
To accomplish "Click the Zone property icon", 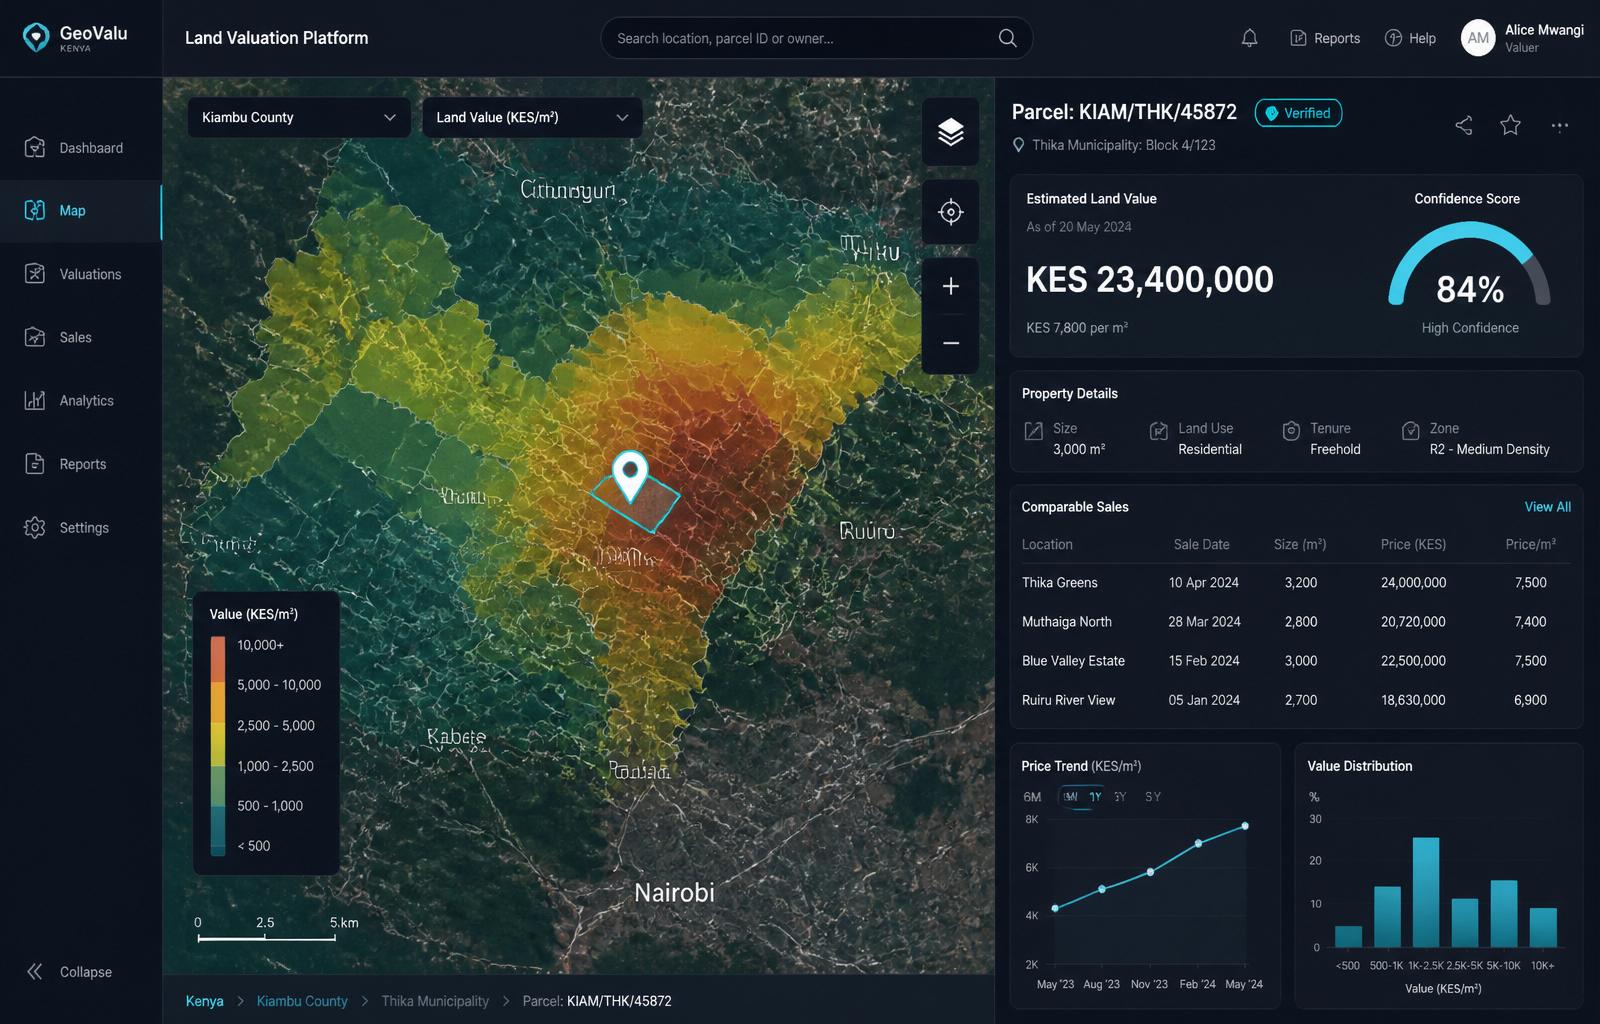I will pos(1411,431).
